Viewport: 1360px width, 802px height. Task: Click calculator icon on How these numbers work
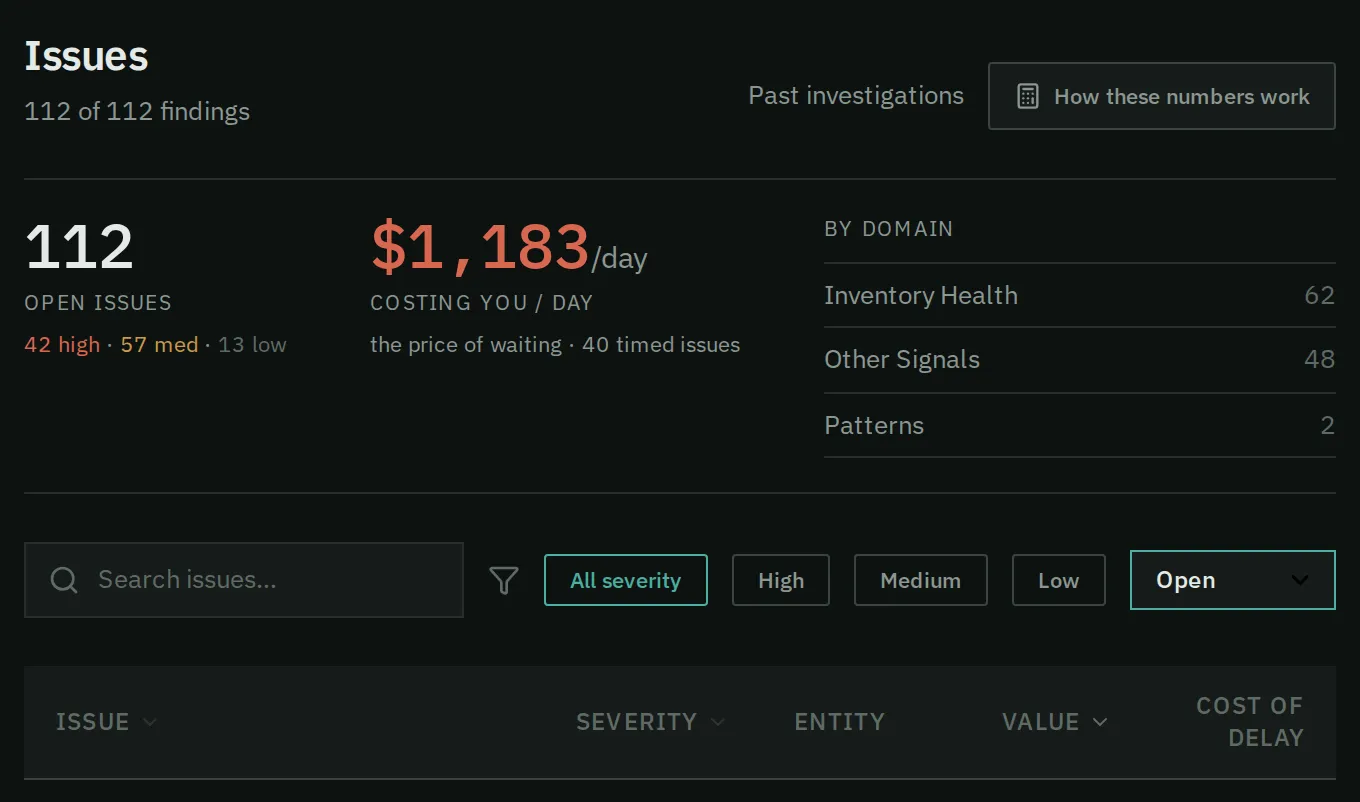point(1027,96)
